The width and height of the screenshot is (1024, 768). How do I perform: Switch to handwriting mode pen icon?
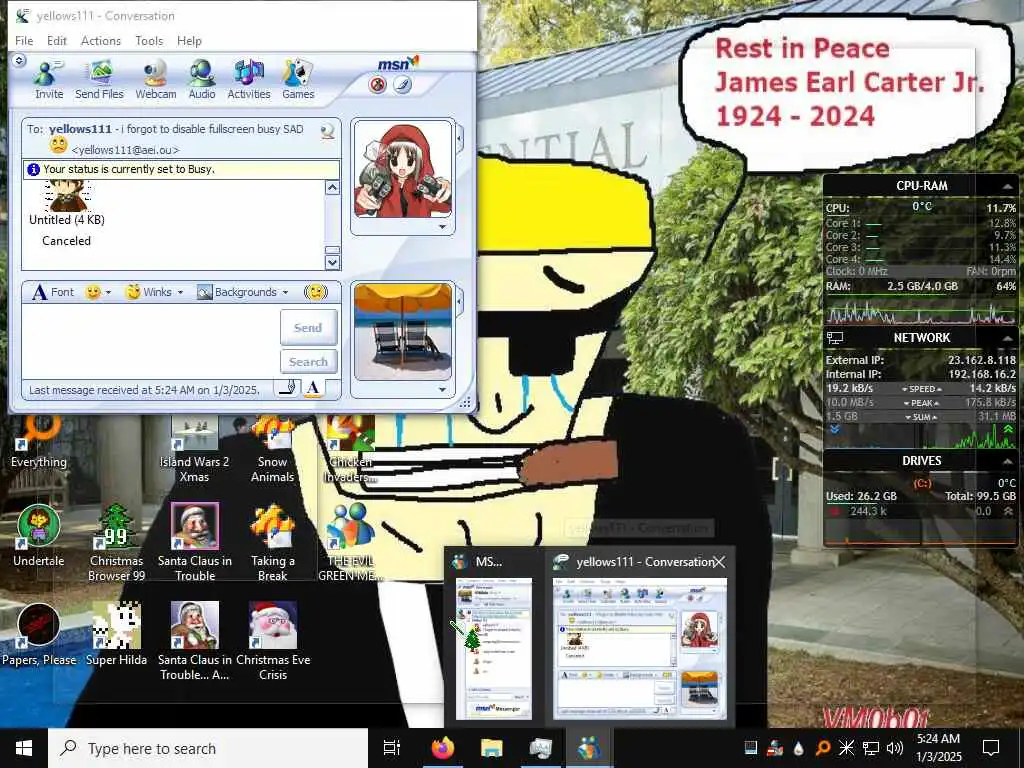(x=289, y=389)
